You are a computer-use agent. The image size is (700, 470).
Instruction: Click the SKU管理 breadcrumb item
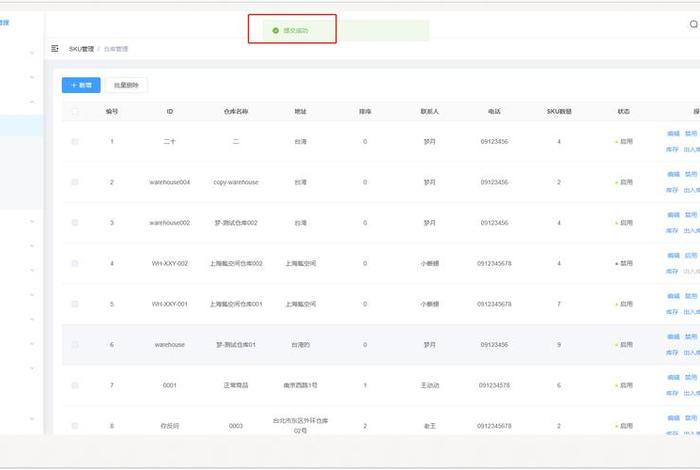tap(81, 48)
